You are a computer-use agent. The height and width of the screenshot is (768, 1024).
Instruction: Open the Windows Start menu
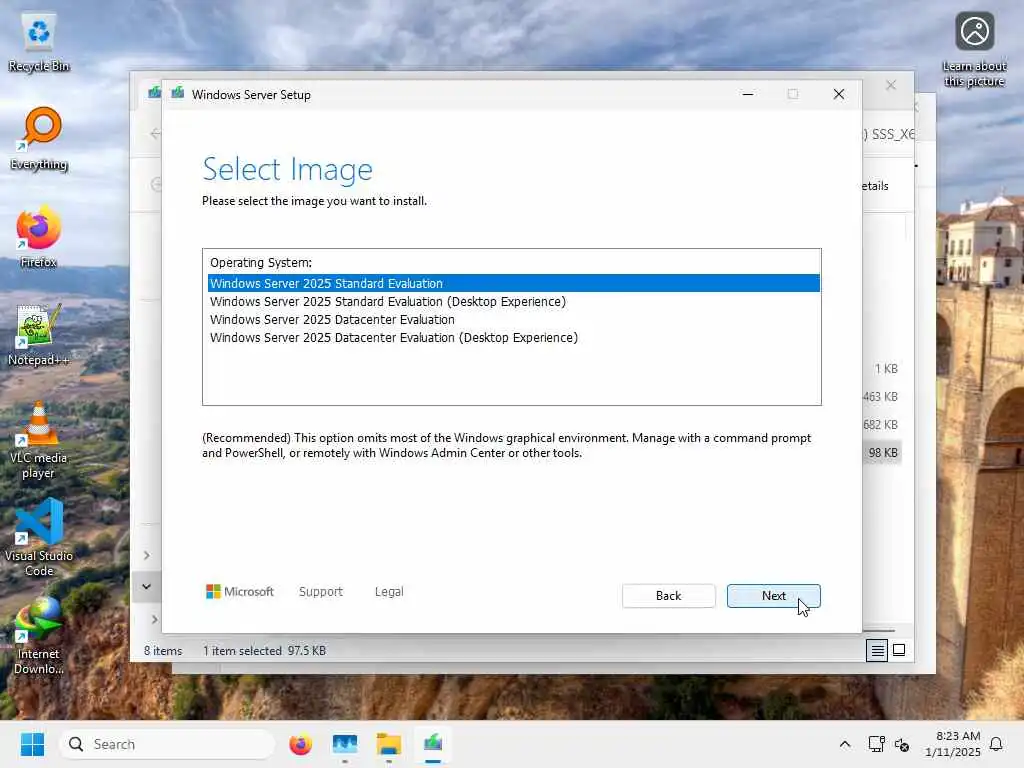(32, 744)
